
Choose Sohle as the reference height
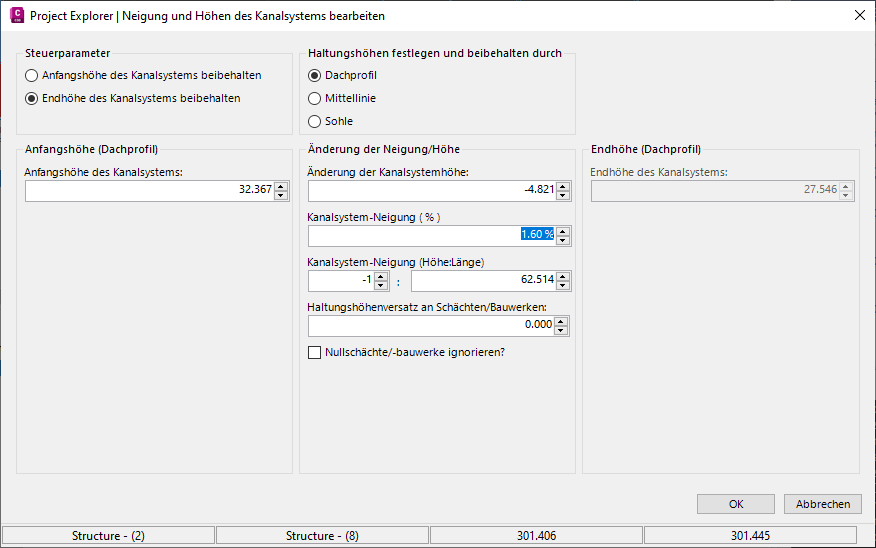coord(315,122)
